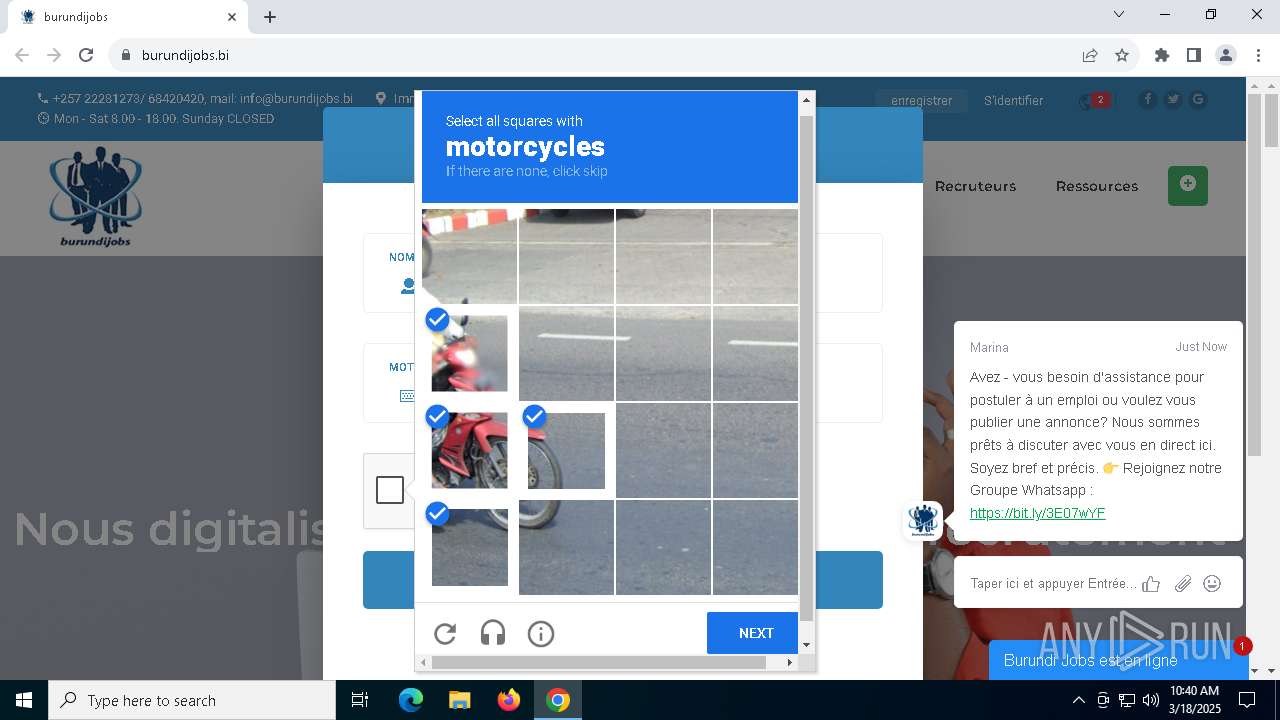Open Recruteurs menu
Image resolution: width=1280 pixels, height=720 pixels.
(x=975, y=186)
